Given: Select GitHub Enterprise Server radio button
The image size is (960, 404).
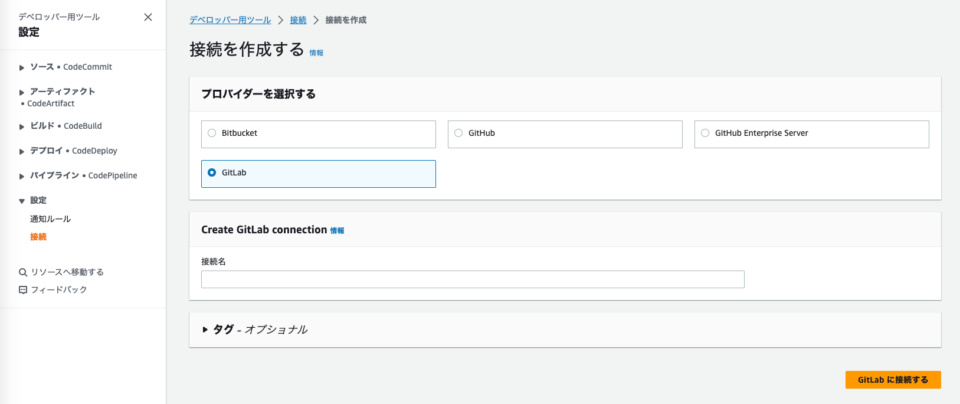Looking at the screenshot, I should tap(705, 133).
